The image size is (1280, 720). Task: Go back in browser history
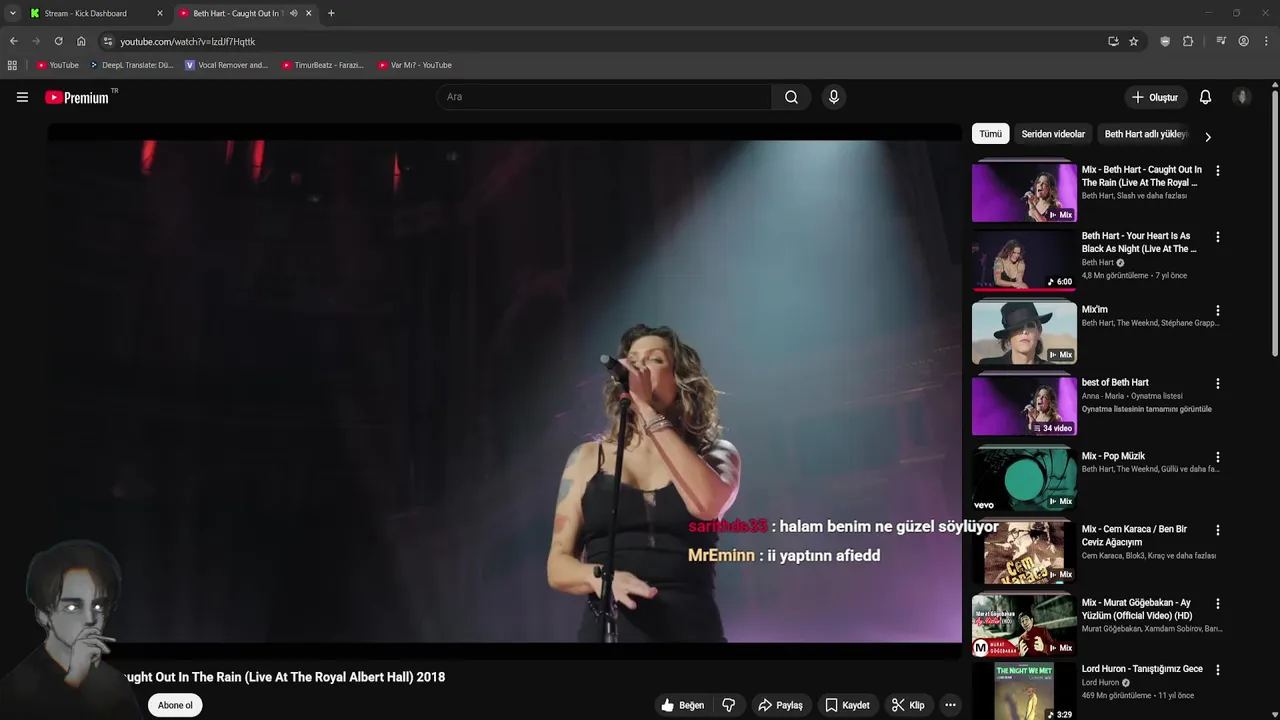(x=13, y=41)
